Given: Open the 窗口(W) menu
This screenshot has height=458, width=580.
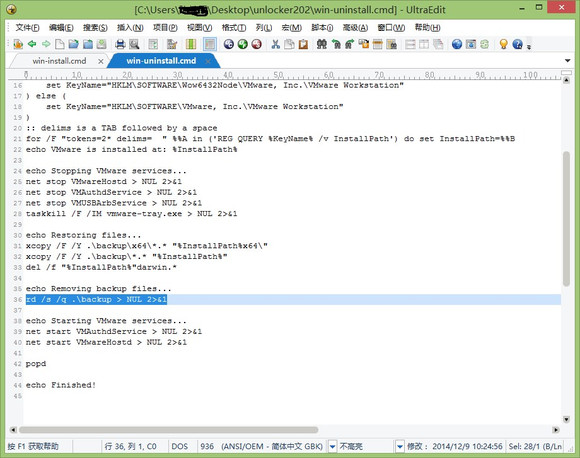Looking at the screenshot, I should pyautogui.click(x=391, y=28).
